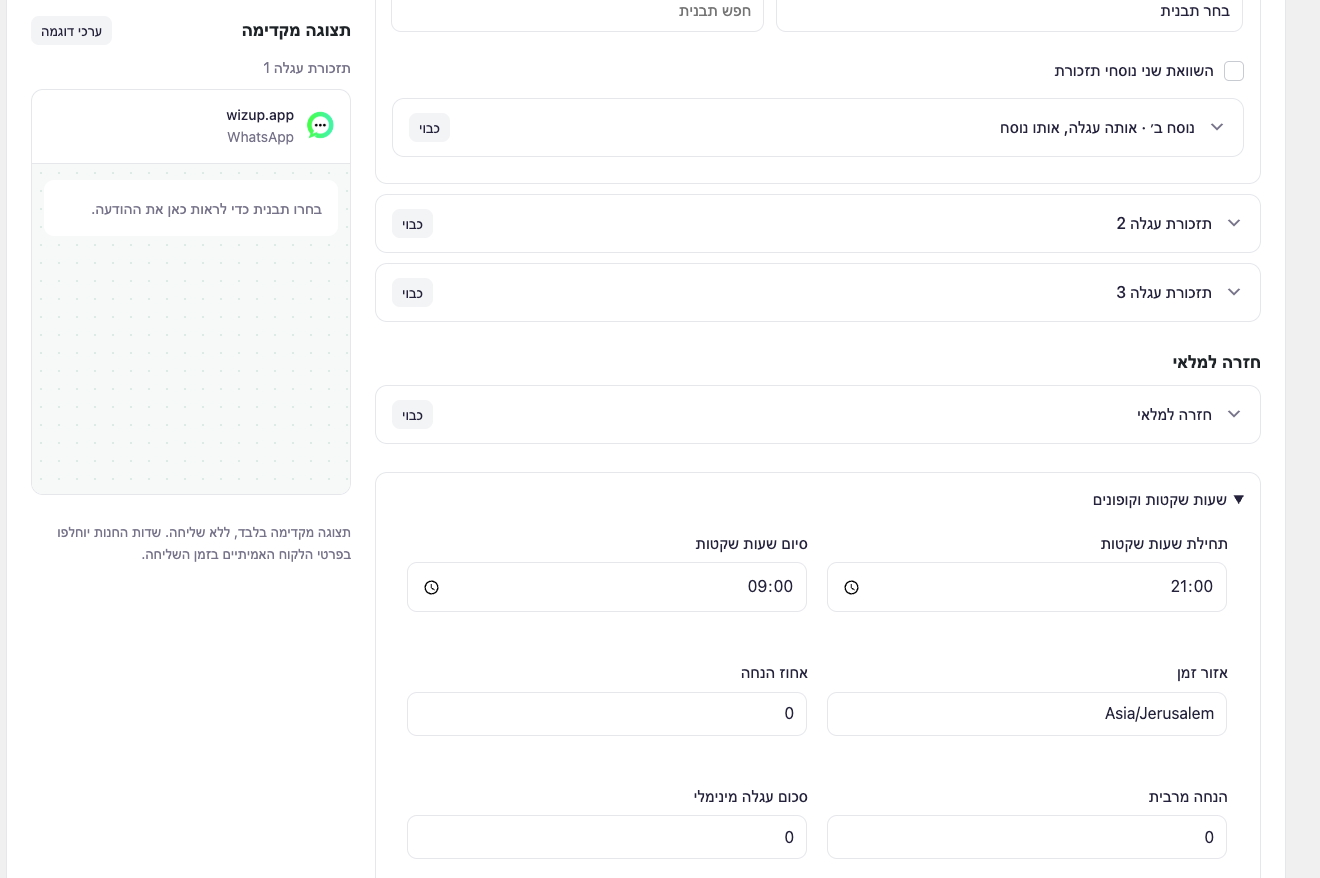Click כבוי badge on תזכורת עגלה 3
The width and height of the screenshot is (1320, 878).
(x=412, y=293)
